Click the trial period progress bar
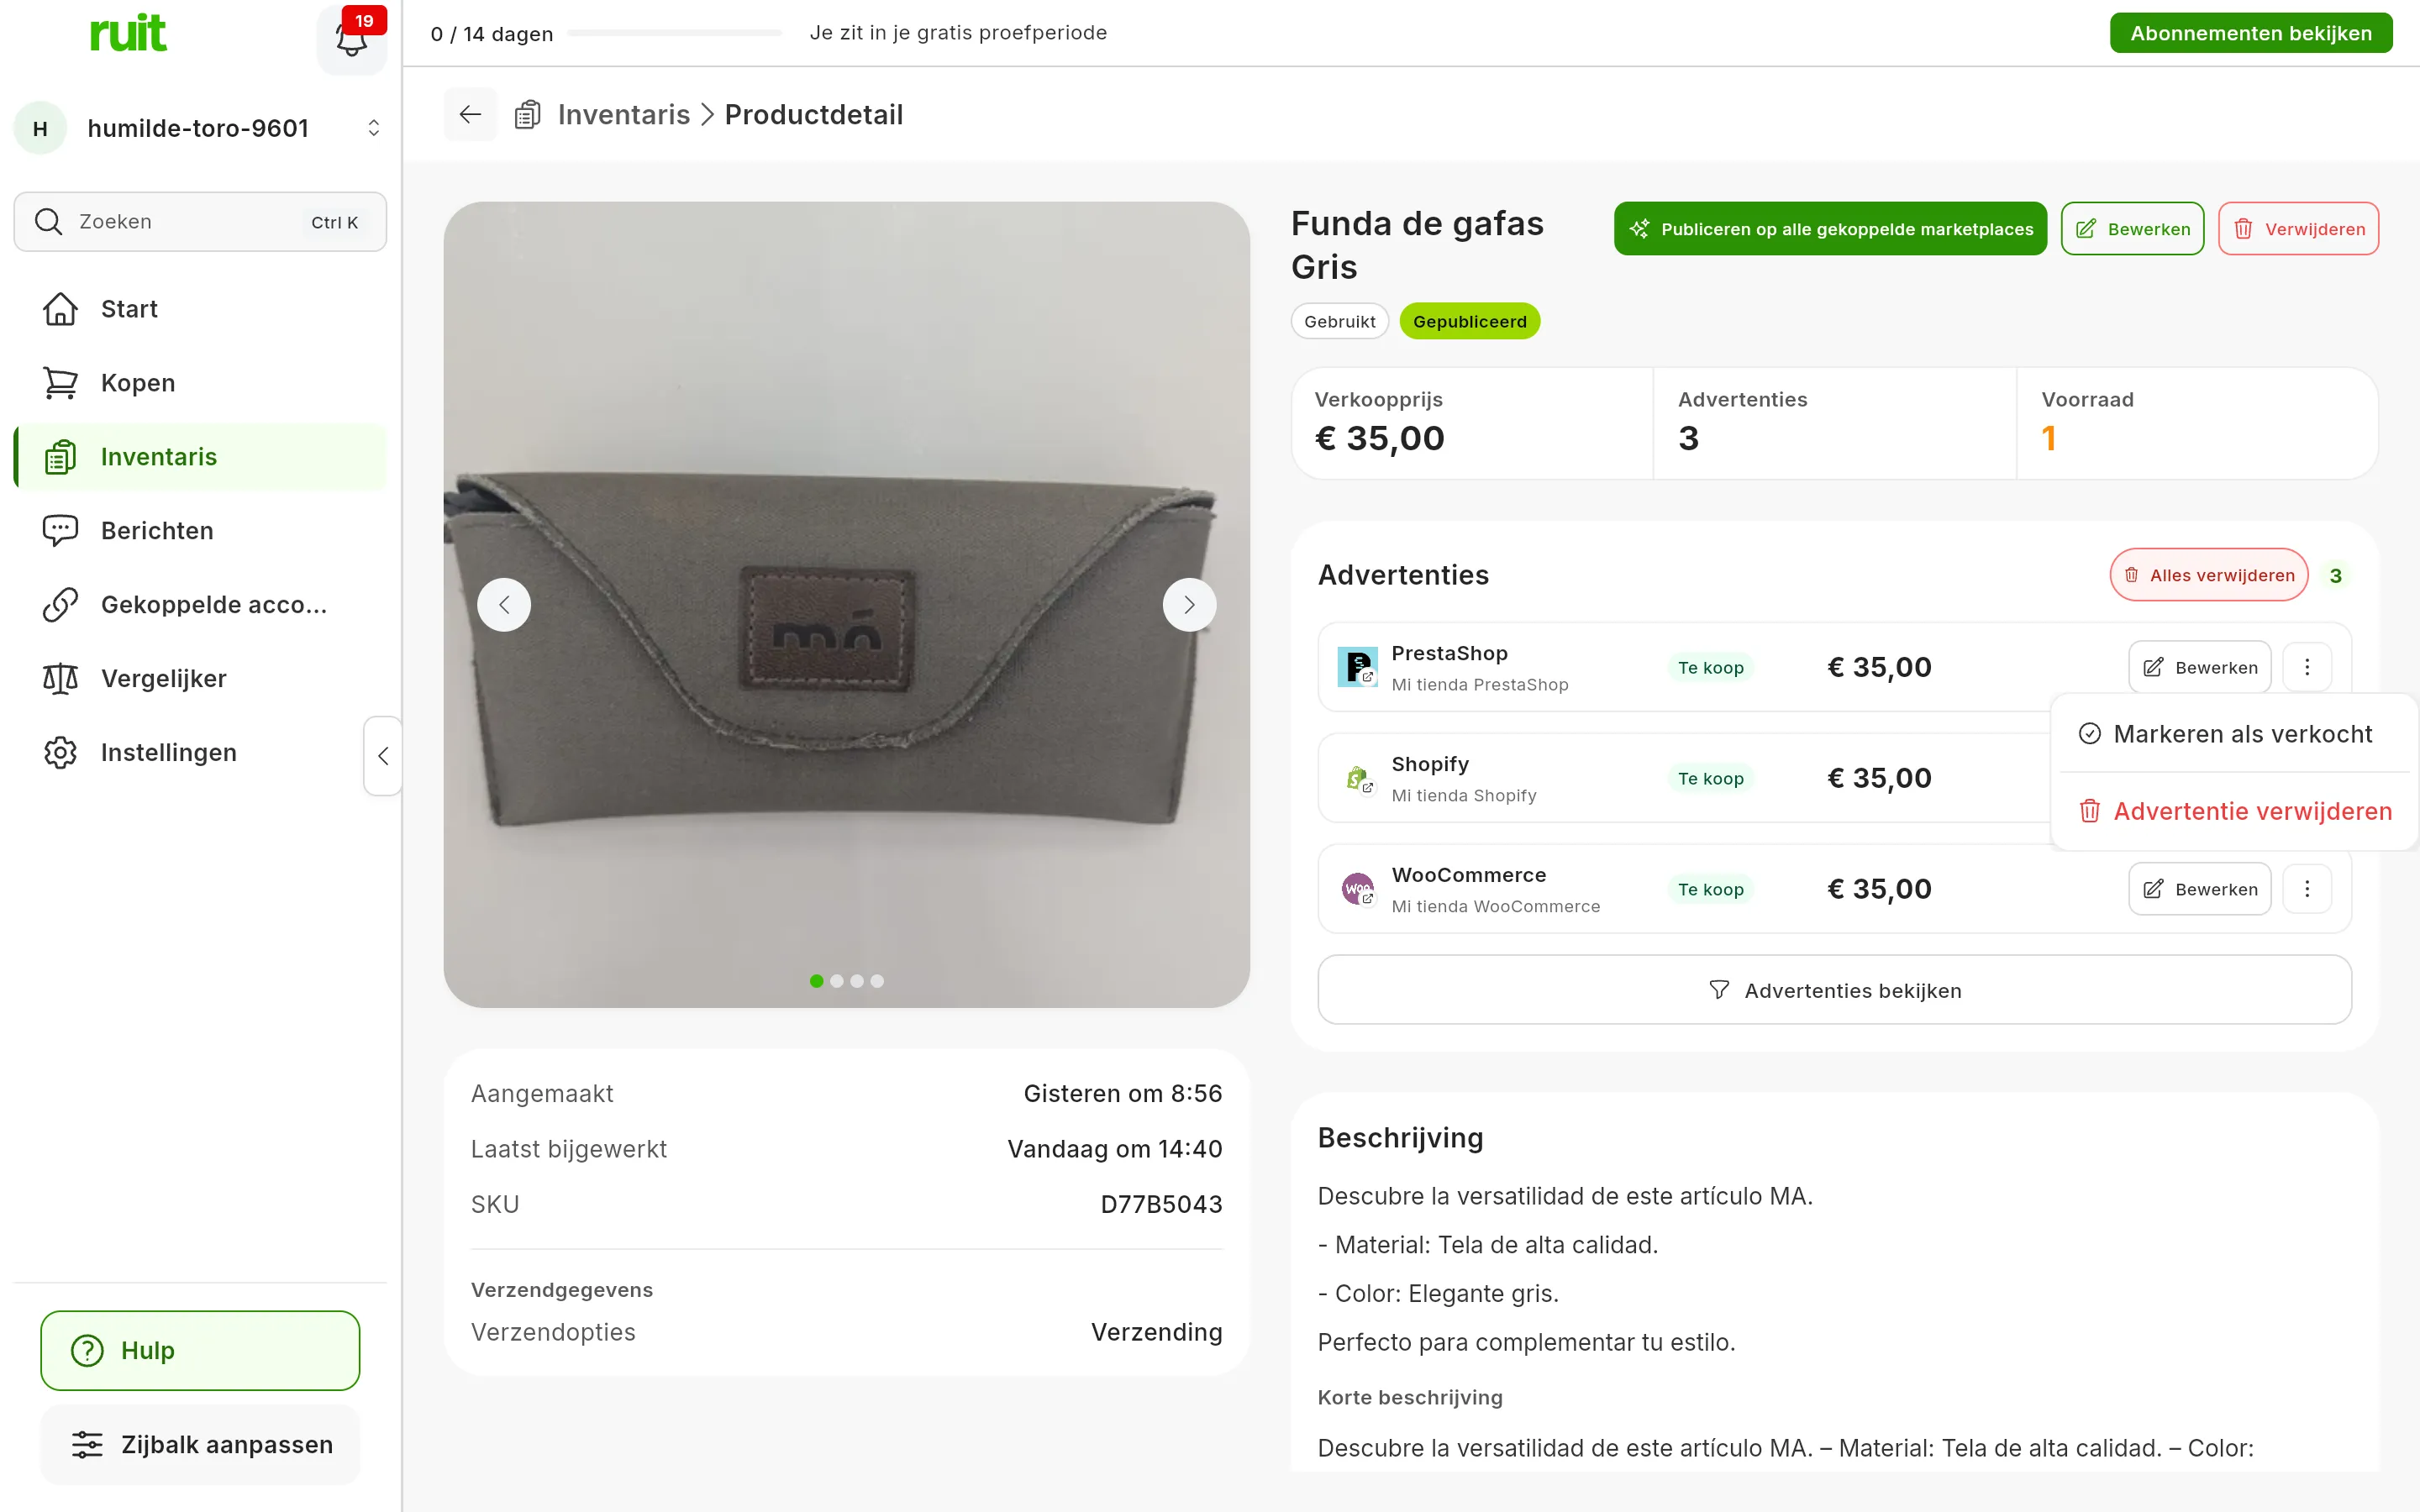 pyautogui.click(x=674, y=33)
